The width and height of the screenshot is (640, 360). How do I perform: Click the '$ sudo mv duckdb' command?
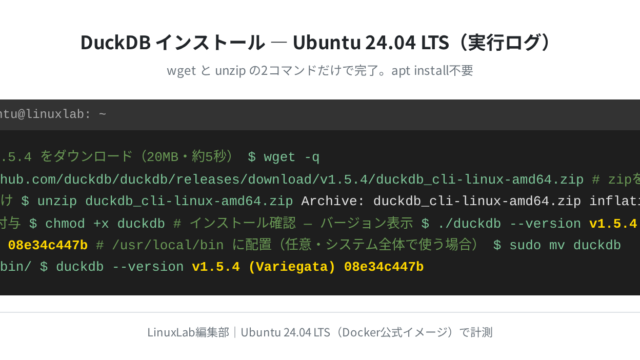click(557, 245)
